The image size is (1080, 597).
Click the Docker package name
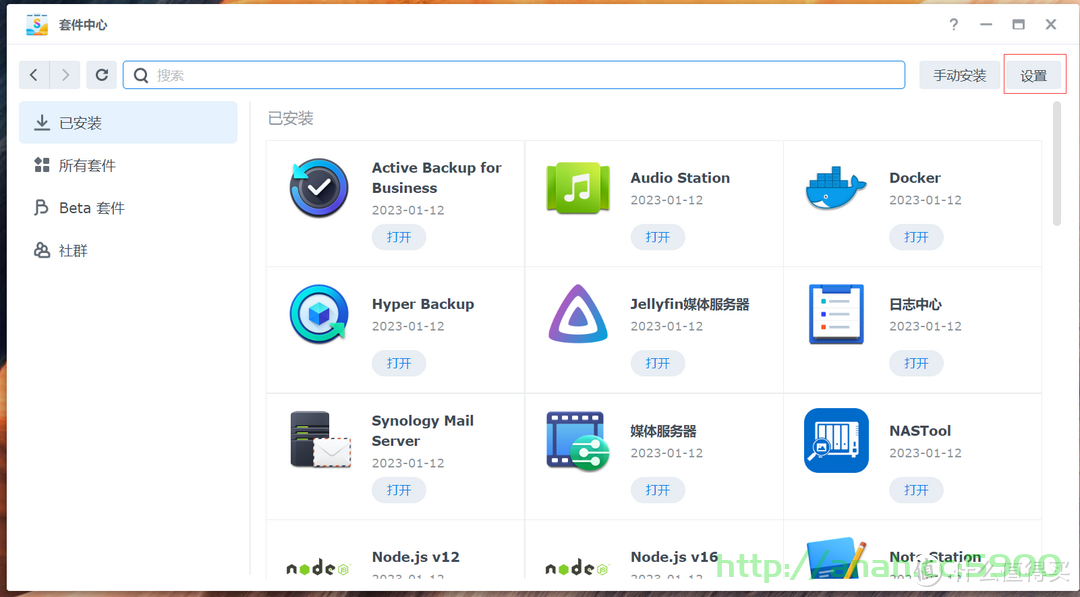click(x=915, y=178)
